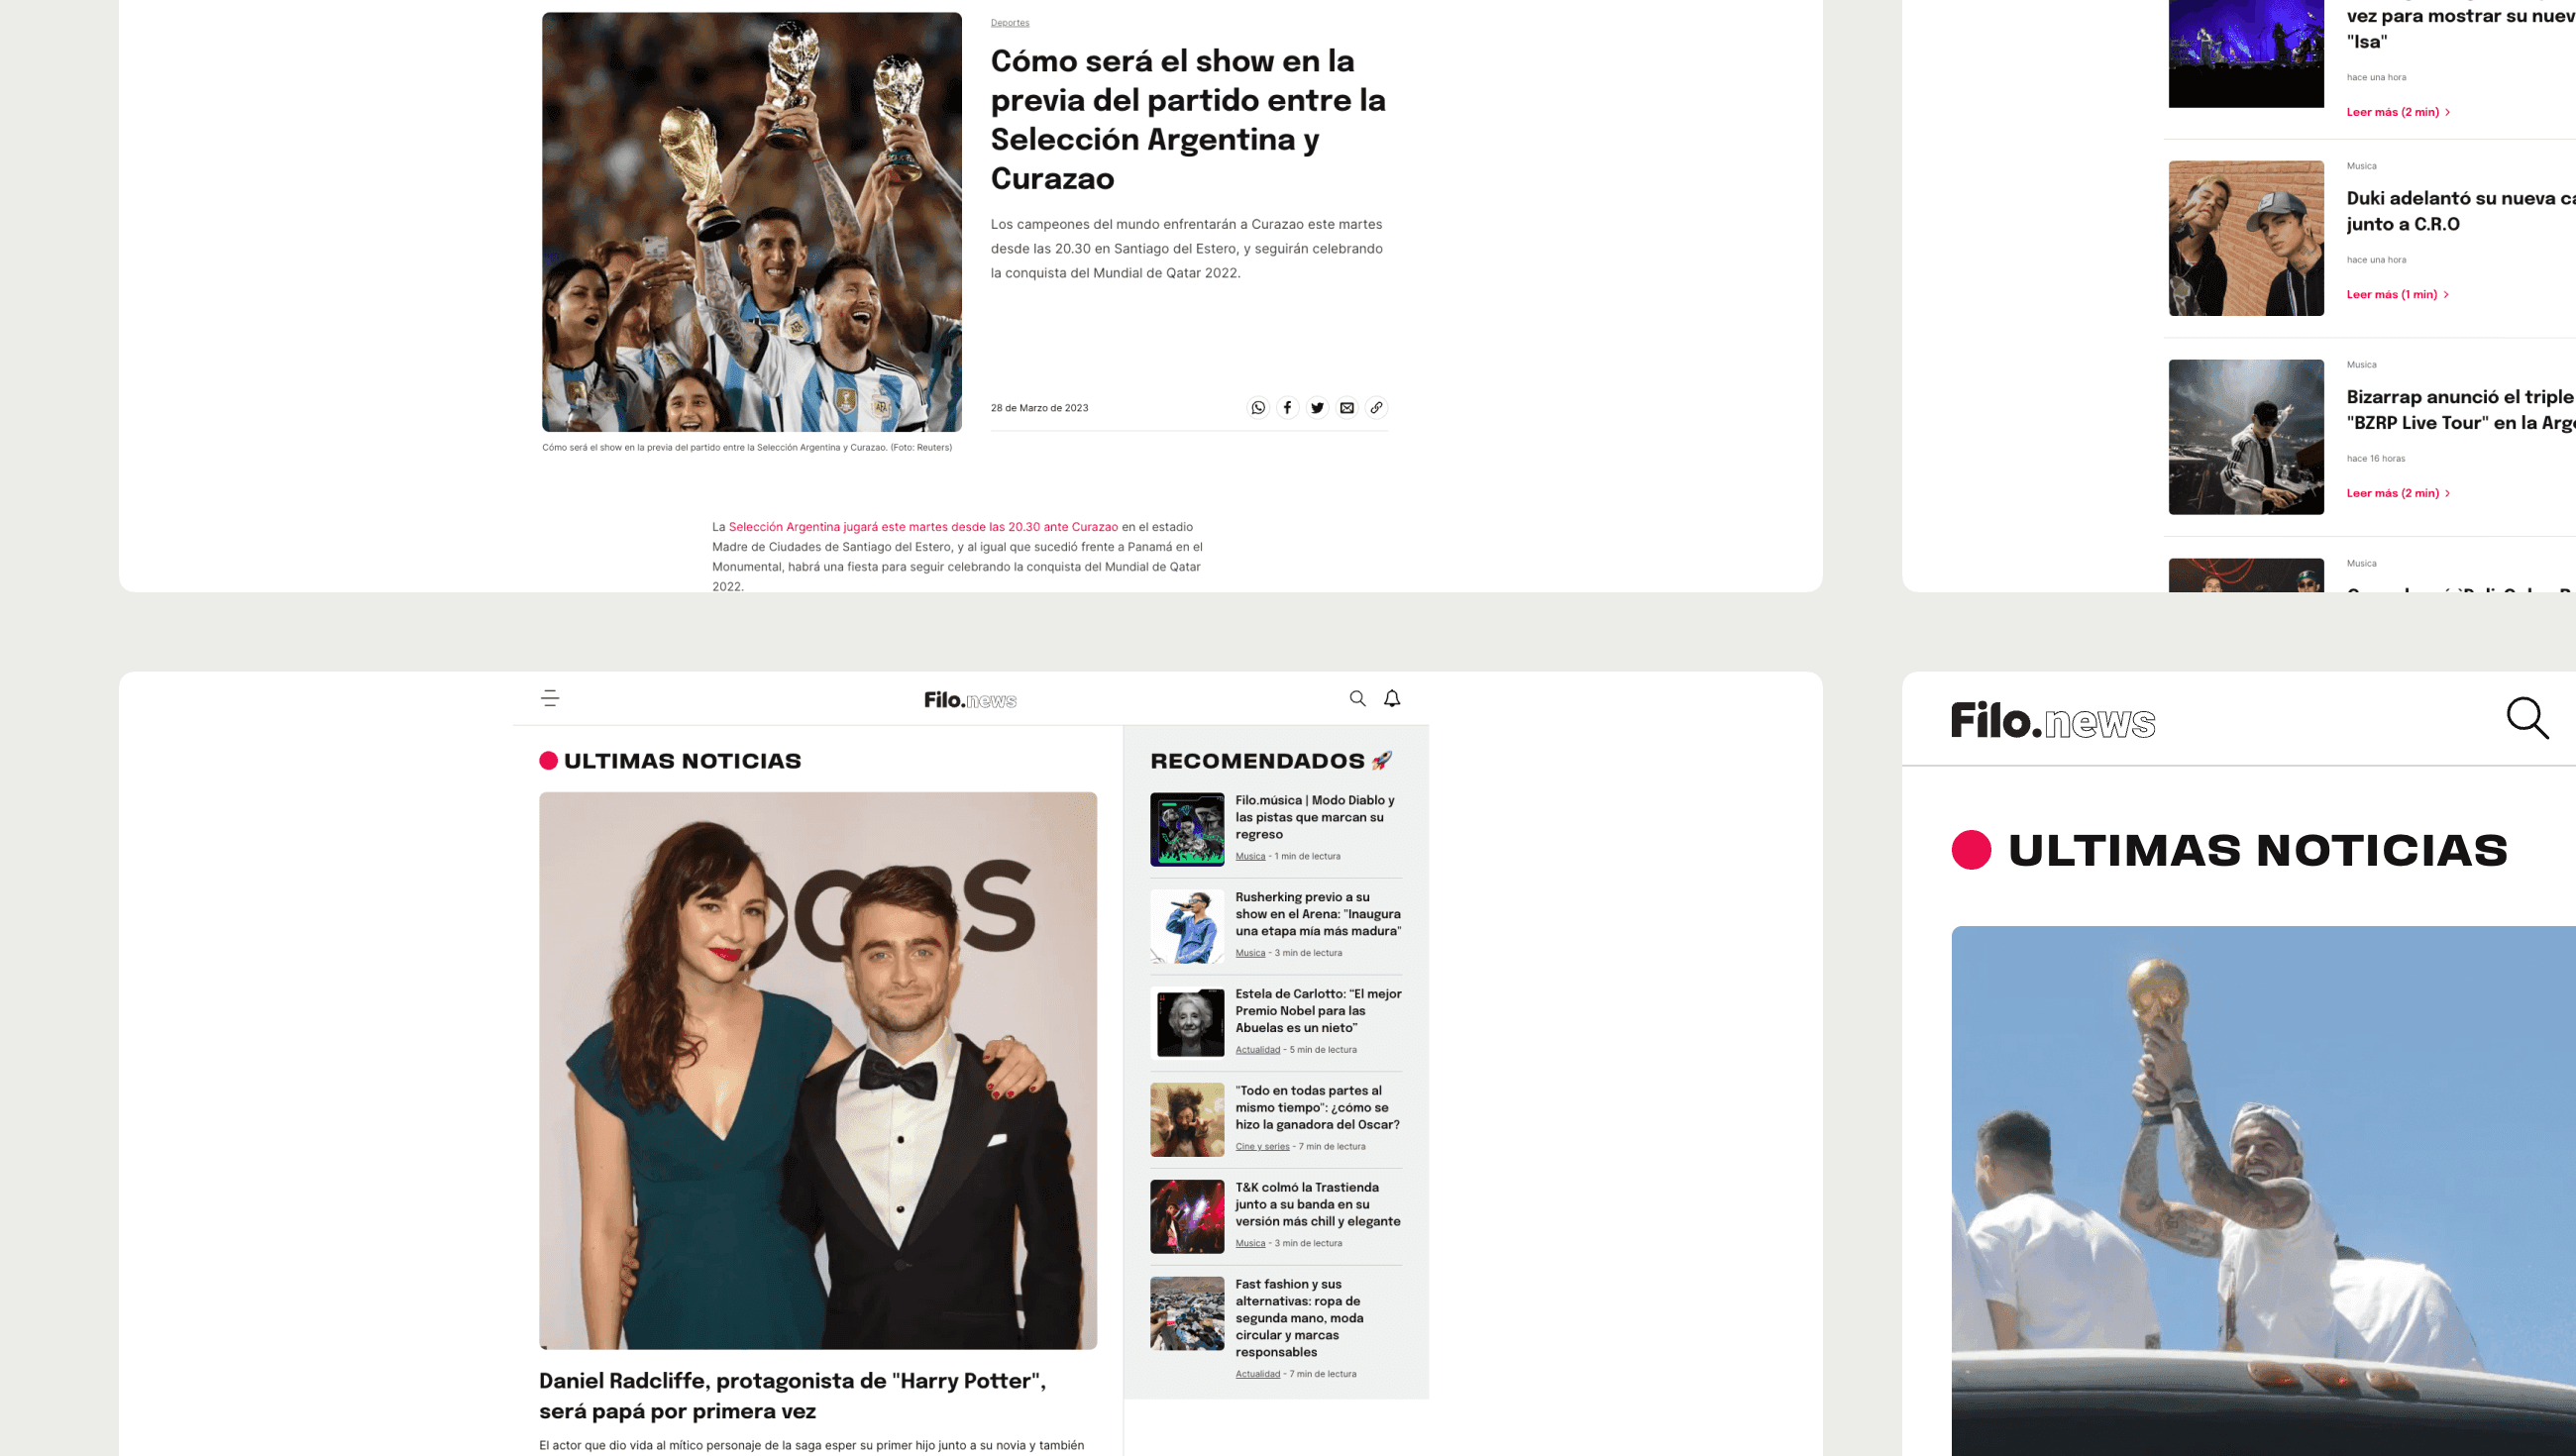2576x1456 pixels.
Task: Click the small Filo.news logo in center header
Action: click(x=969, y=700)
